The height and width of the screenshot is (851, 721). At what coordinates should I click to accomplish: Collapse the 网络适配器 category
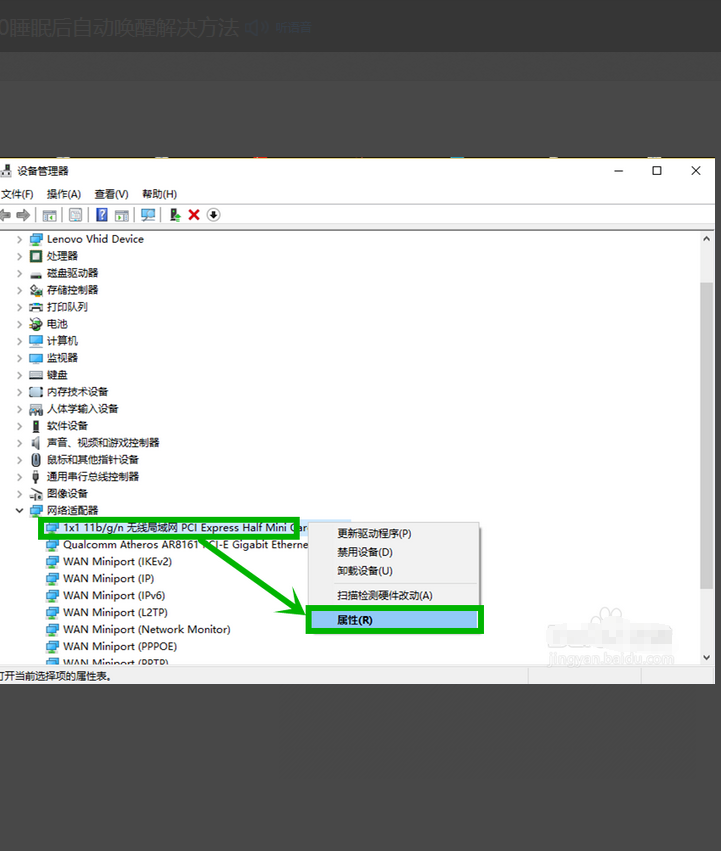point(19,510)
